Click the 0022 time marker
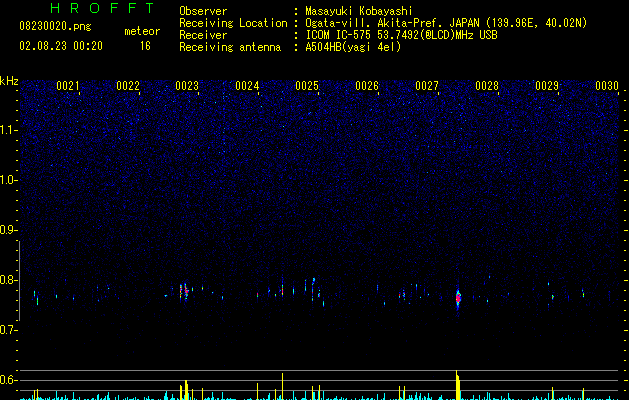629x400 pixels. (x=128, y=86)
